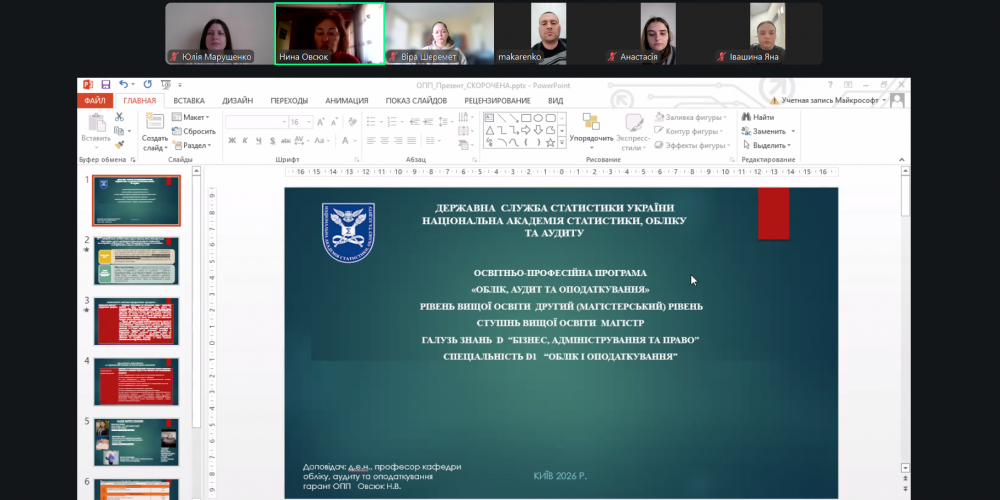
Task: Select the straight line shape in gallery
Action: coord(501,118)
